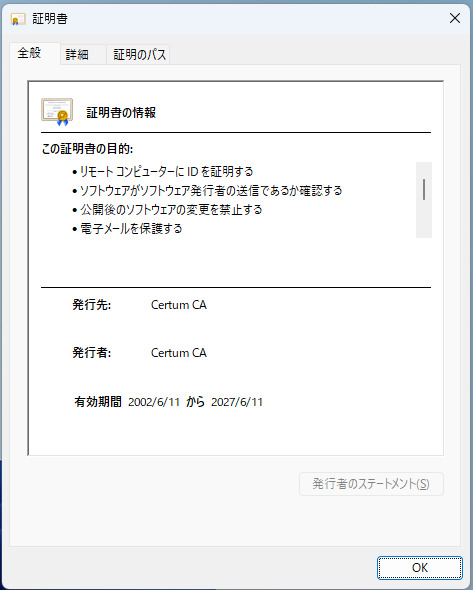Click the certificate ribbon icon beside 証明書の情報
Screen dimensions: 473x590
pyautogui.click(x=57, y=112)
